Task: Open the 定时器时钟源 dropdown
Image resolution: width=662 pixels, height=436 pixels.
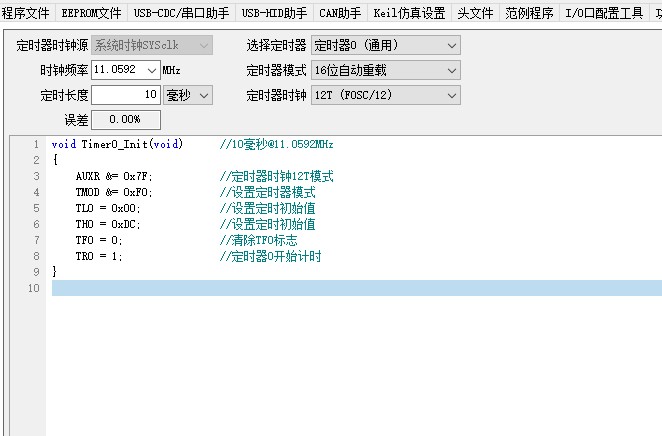Action: pyautogui.click(x=152, y=45)
